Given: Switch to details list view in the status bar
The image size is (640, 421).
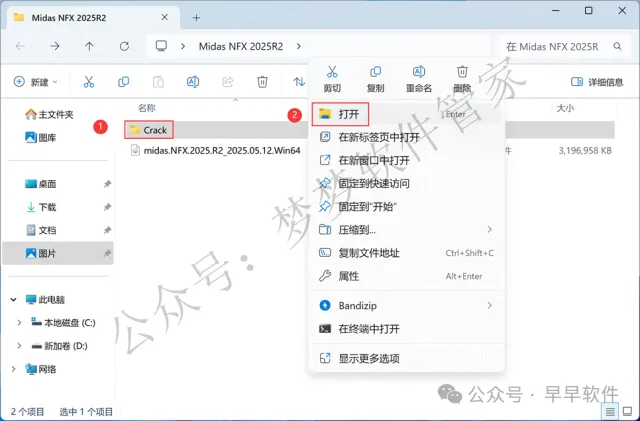Looking at the screenshot, I should 610,412.
